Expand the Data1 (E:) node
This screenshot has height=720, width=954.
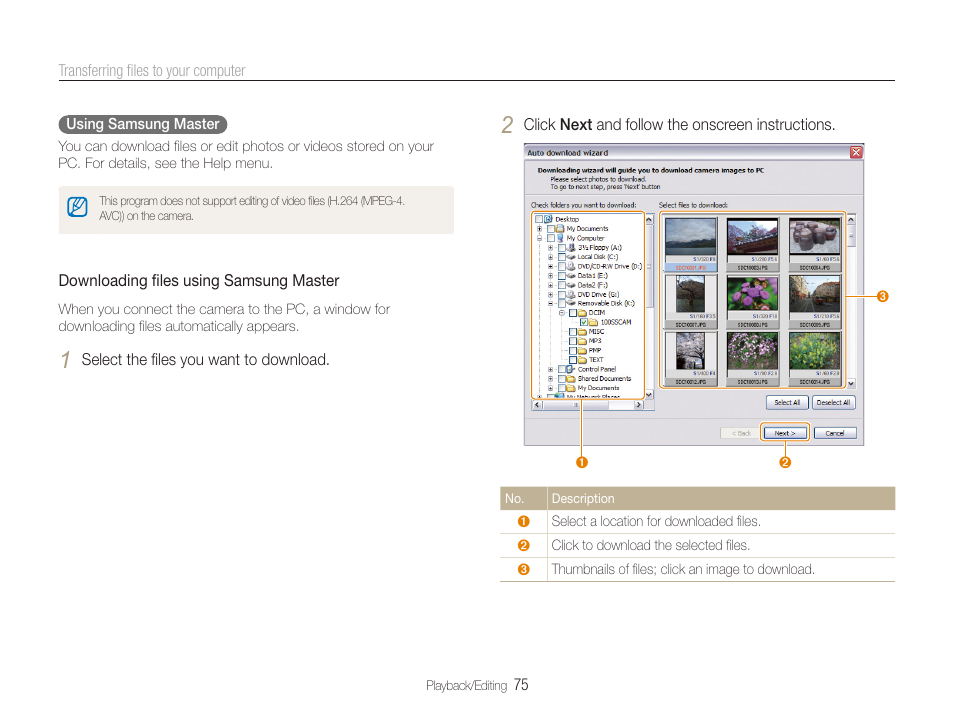click(x=551, y=276)
